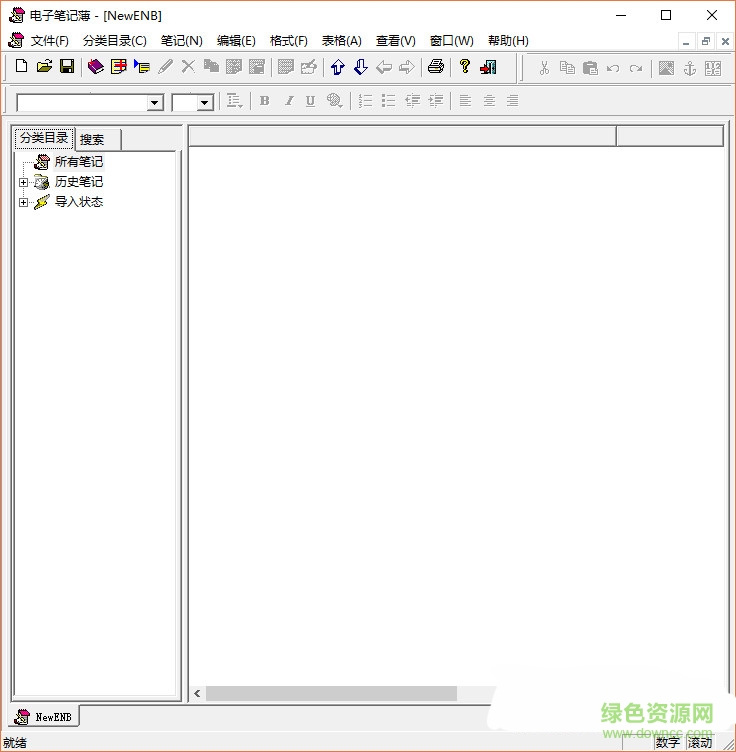The height and width of the screenshot is (752, 736).
Task: Open the 格式(F) menu
Action: coord(289,41)
